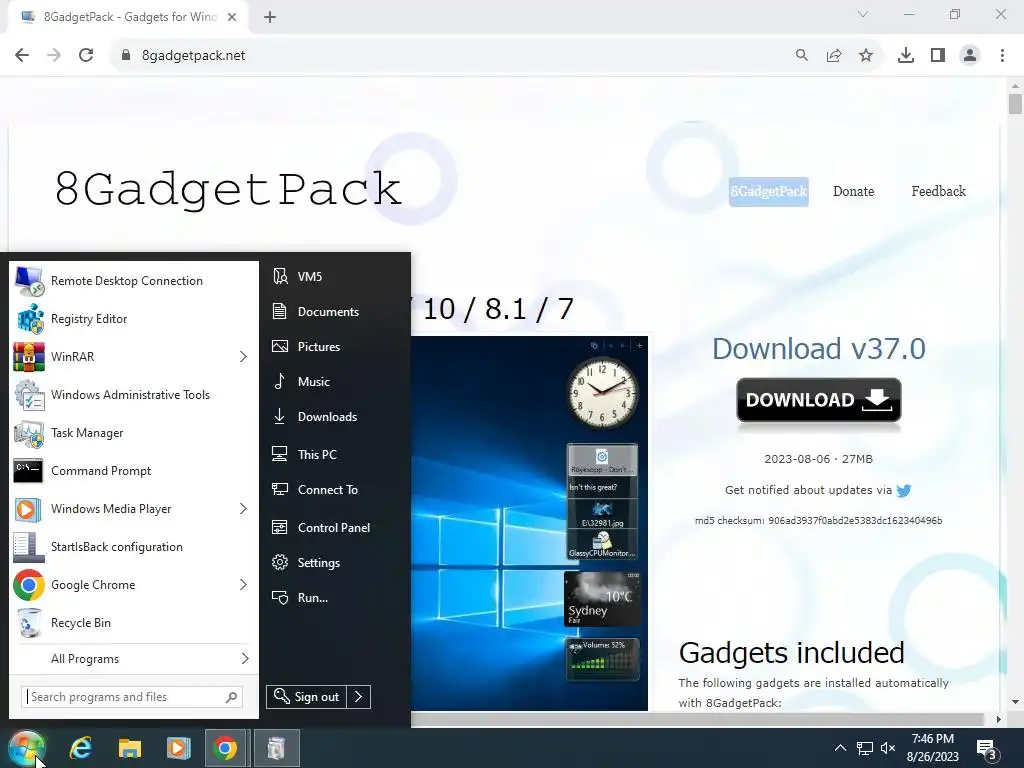The height and width of the screenshot is (768, 1024).
Task: Expand WinRAR jump list arrow
Action: coord(243,357)
